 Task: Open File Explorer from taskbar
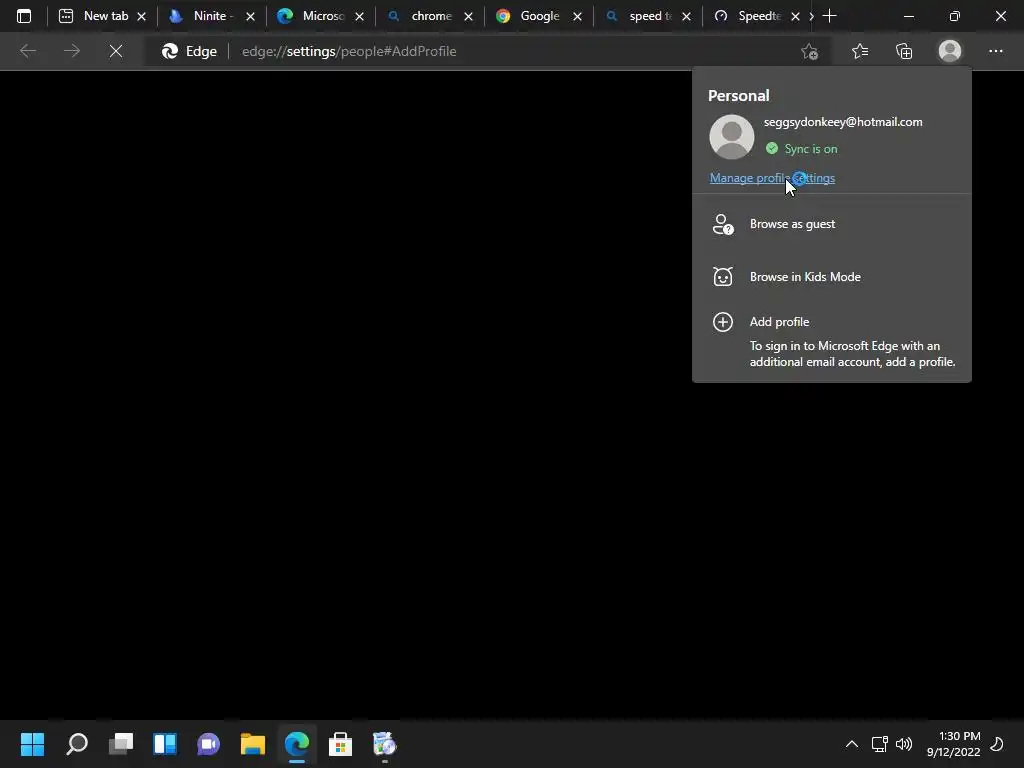click(253, 744)
